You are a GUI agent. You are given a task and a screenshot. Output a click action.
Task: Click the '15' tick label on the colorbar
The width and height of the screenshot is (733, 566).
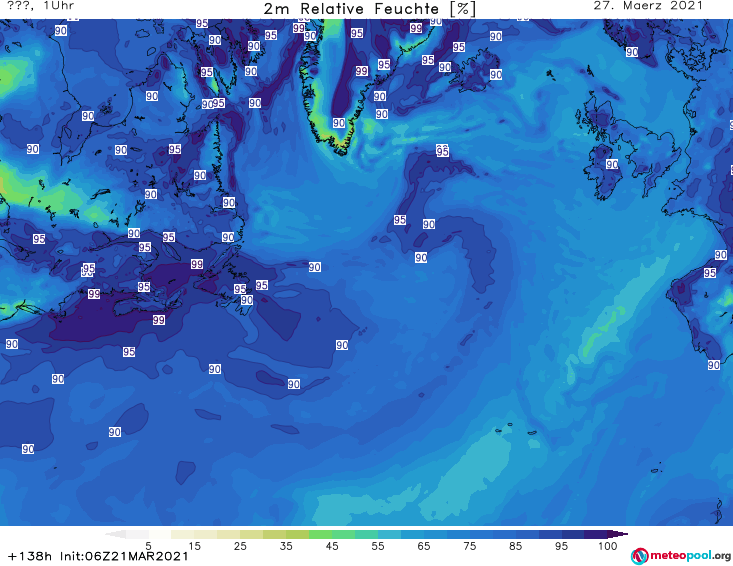click(x=194, y=546)
